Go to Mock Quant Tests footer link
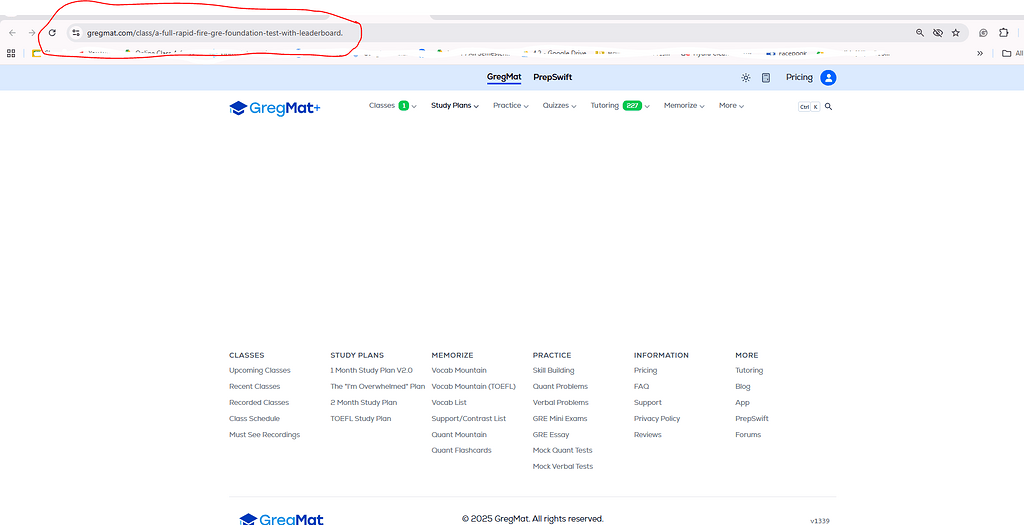The image size is (1024, 525). 562,451
